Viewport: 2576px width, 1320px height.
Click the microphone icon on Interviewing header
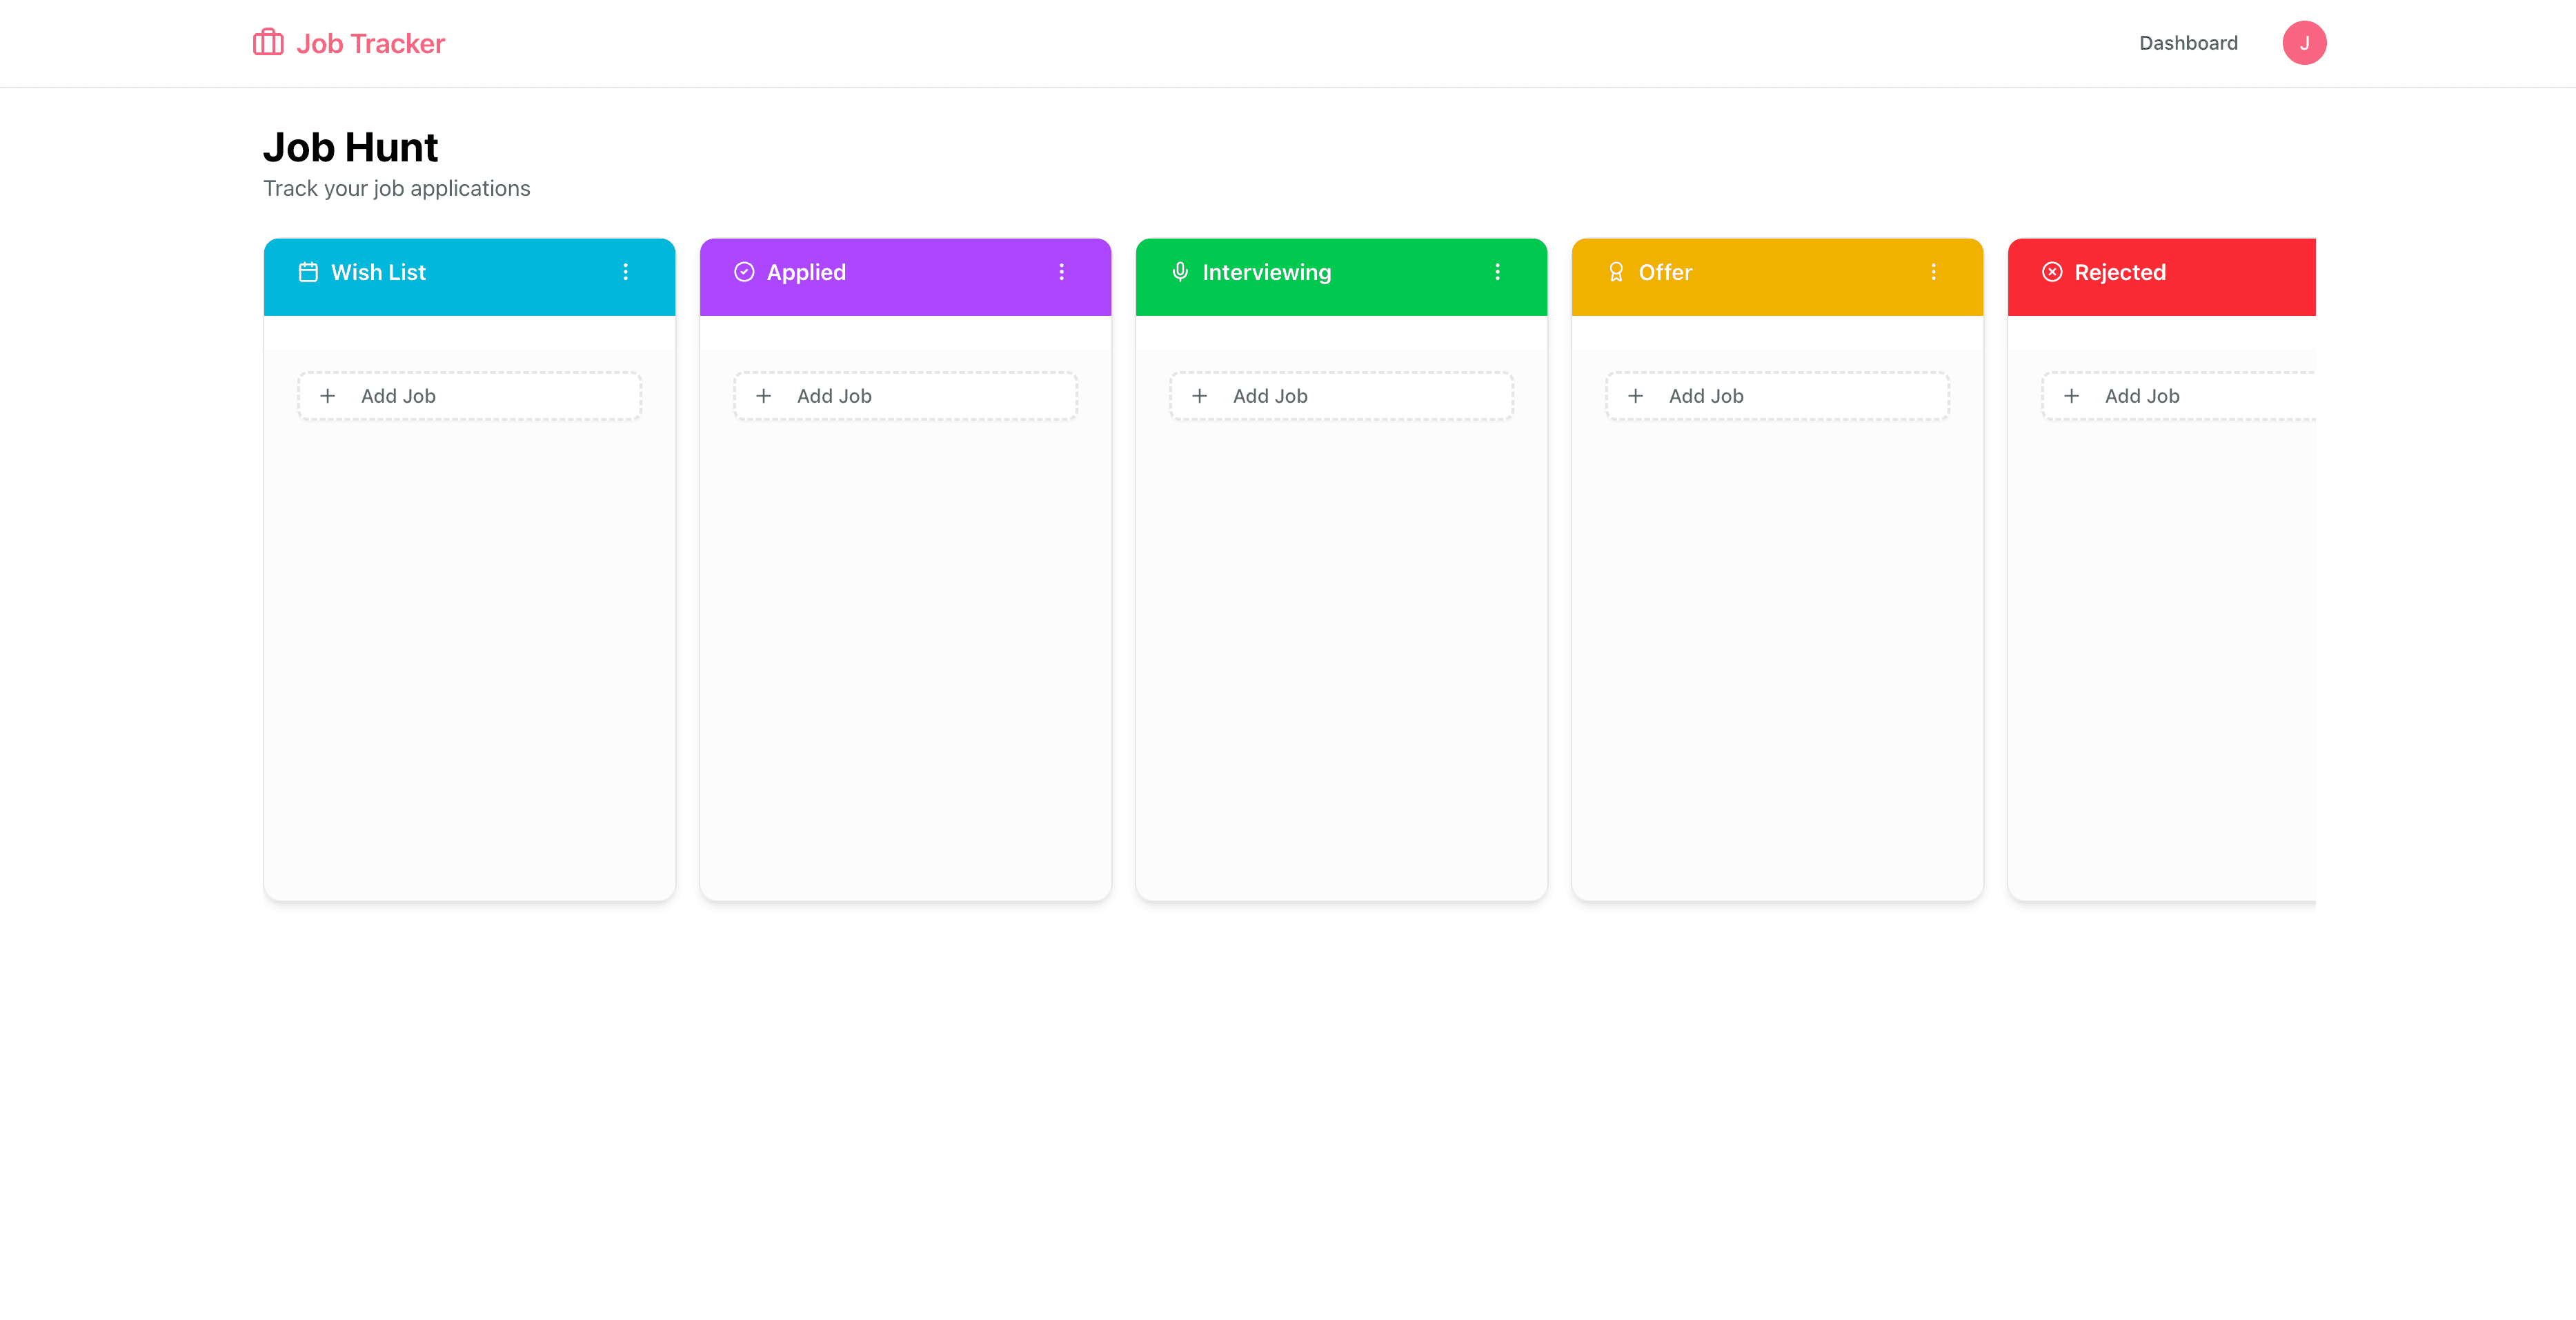coord(1180,271)
